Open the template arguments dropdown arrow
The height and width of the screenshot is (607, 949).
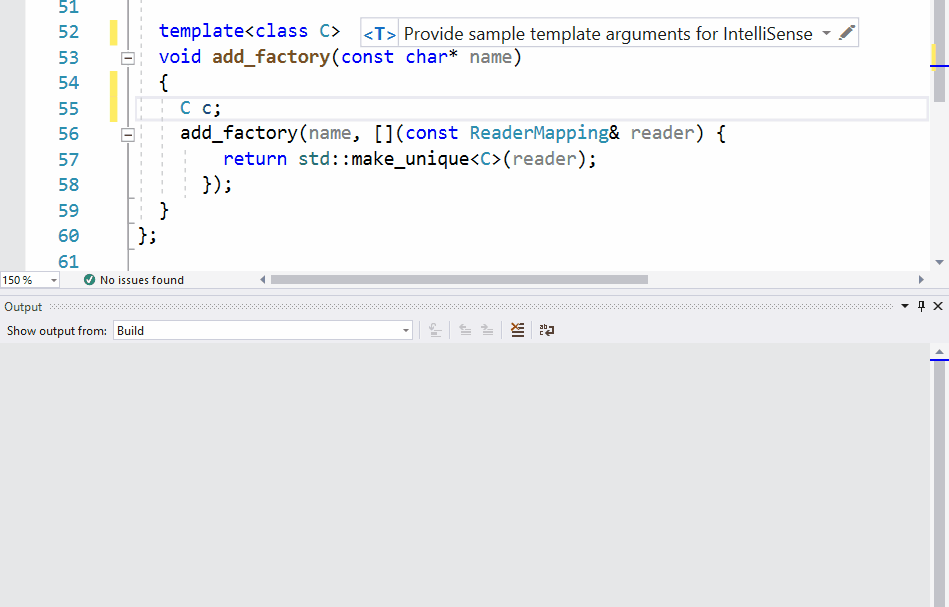coord(826,33)
